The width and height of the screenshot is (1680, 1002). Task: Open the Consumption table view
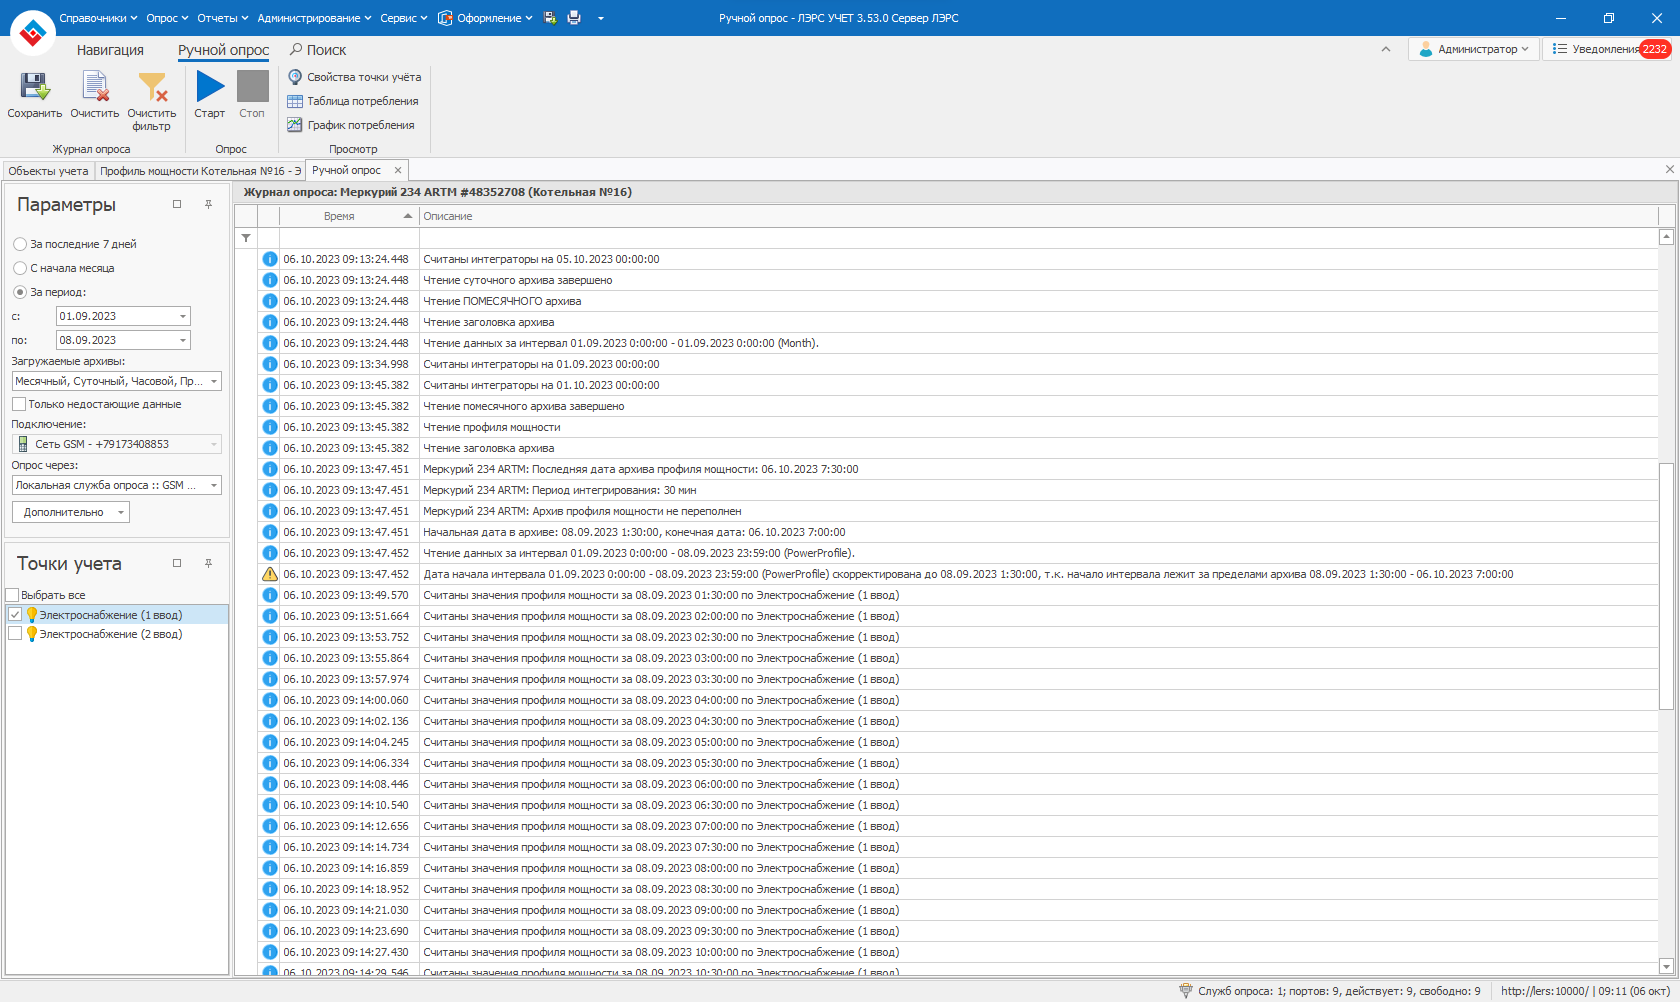(353, 101)
